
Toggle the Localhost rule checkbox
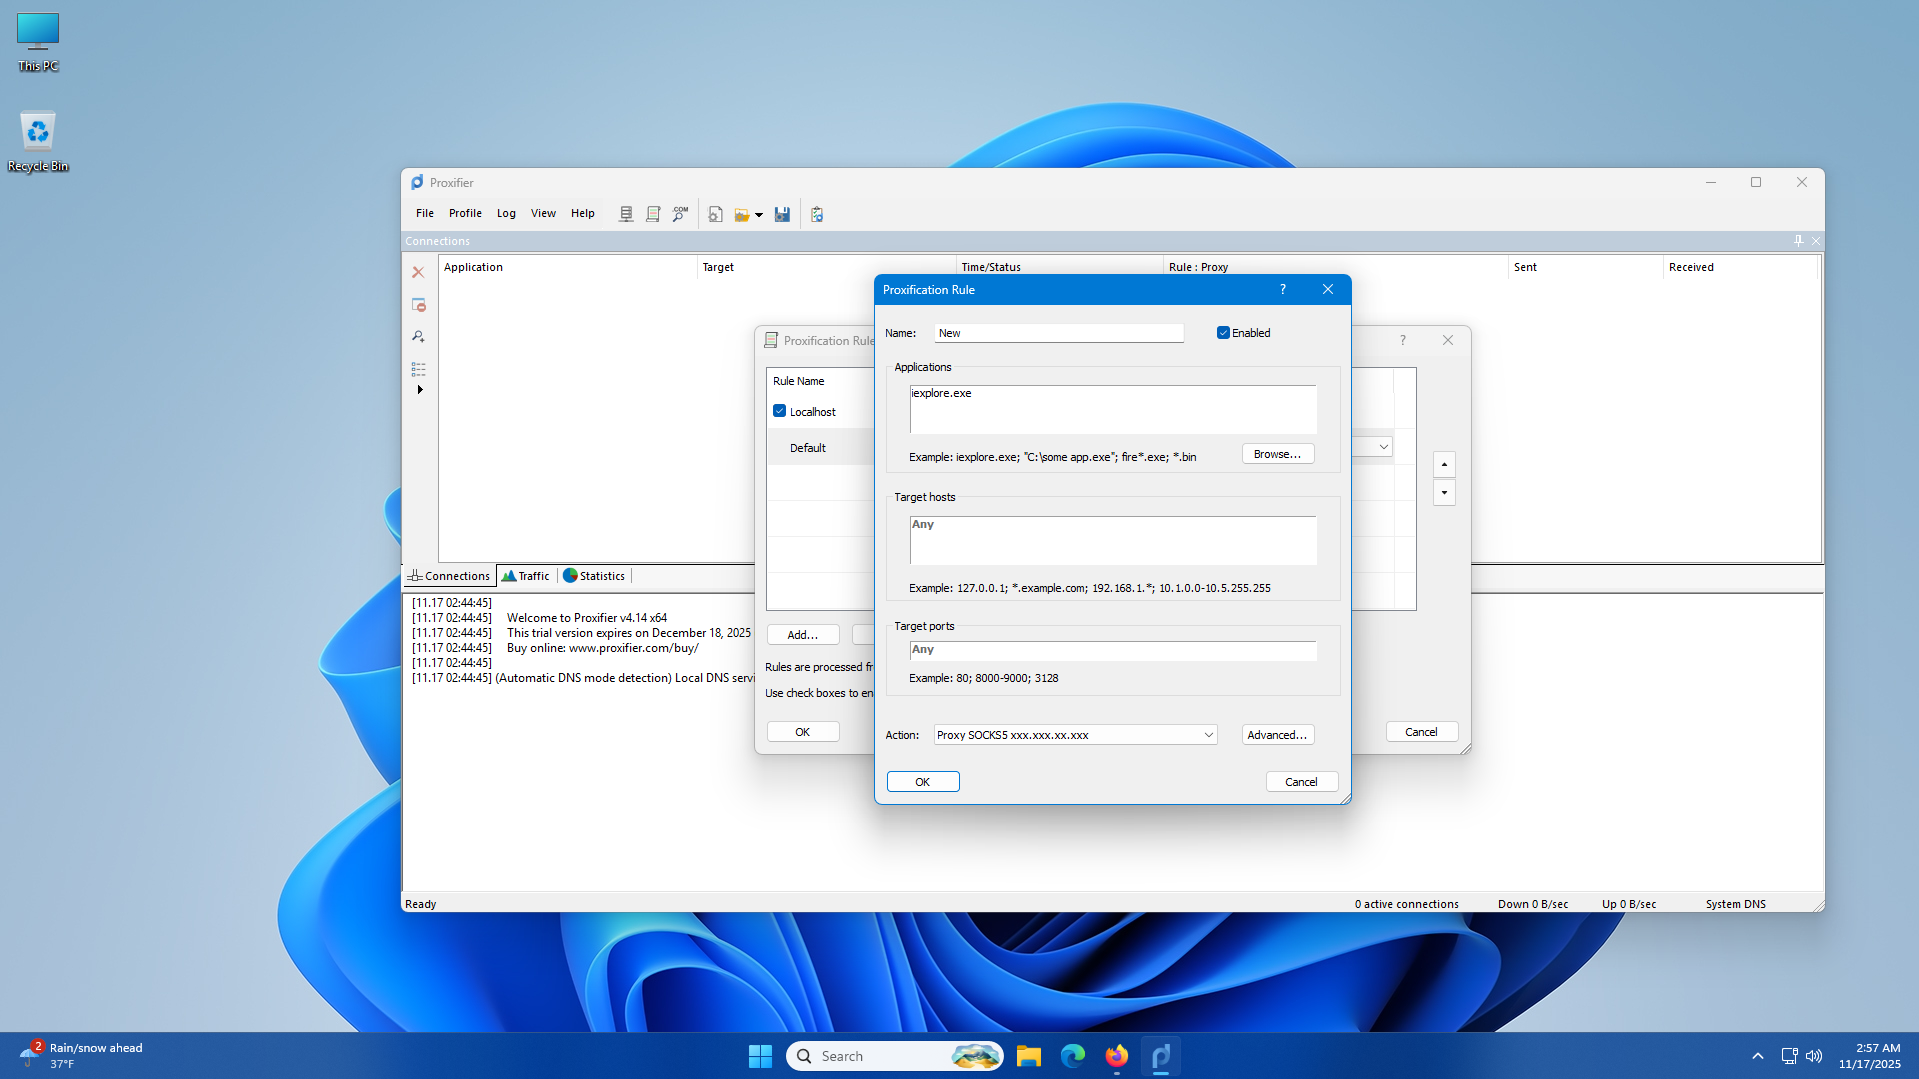[779, 411]
